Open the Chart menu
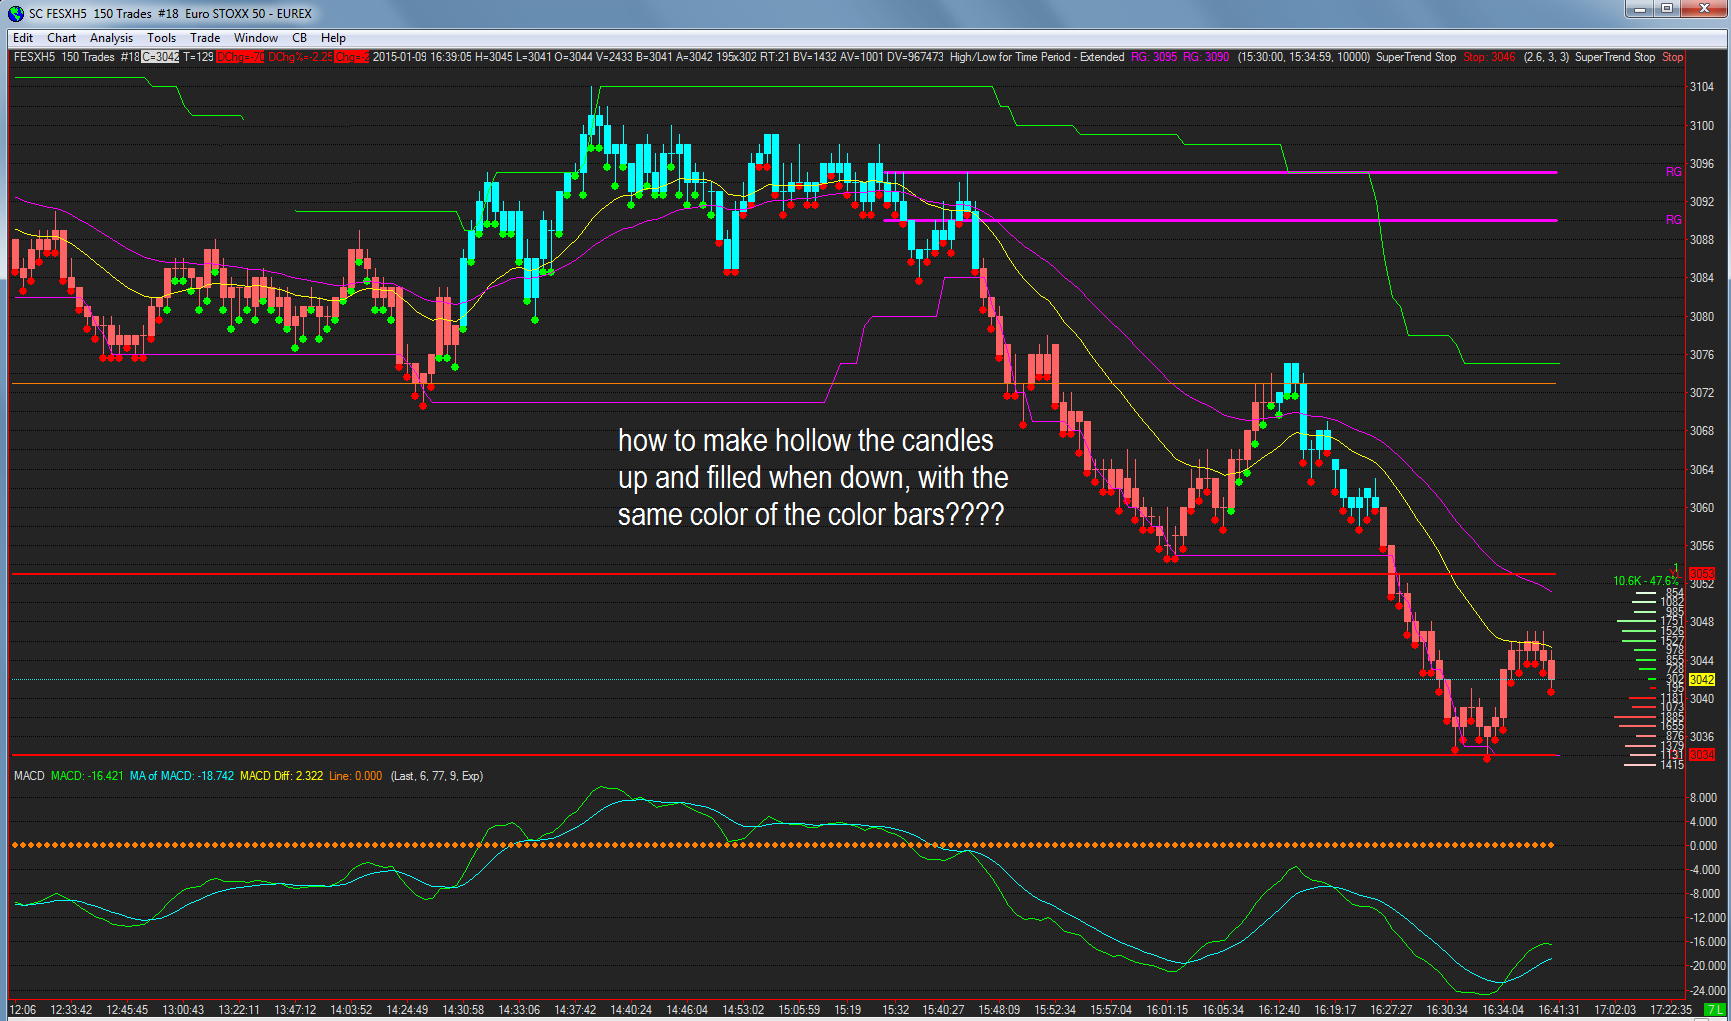Screen dimensions: 1731x1021 [x=61, y=38]
